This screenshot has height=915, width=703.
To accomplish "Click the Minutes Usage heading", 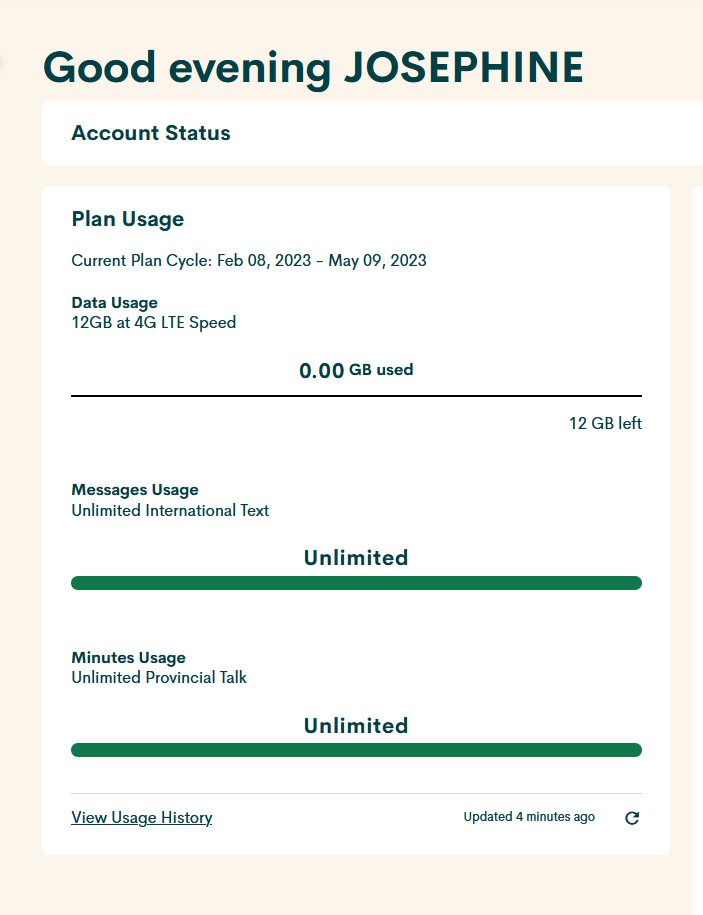I will tap(126, 657).
